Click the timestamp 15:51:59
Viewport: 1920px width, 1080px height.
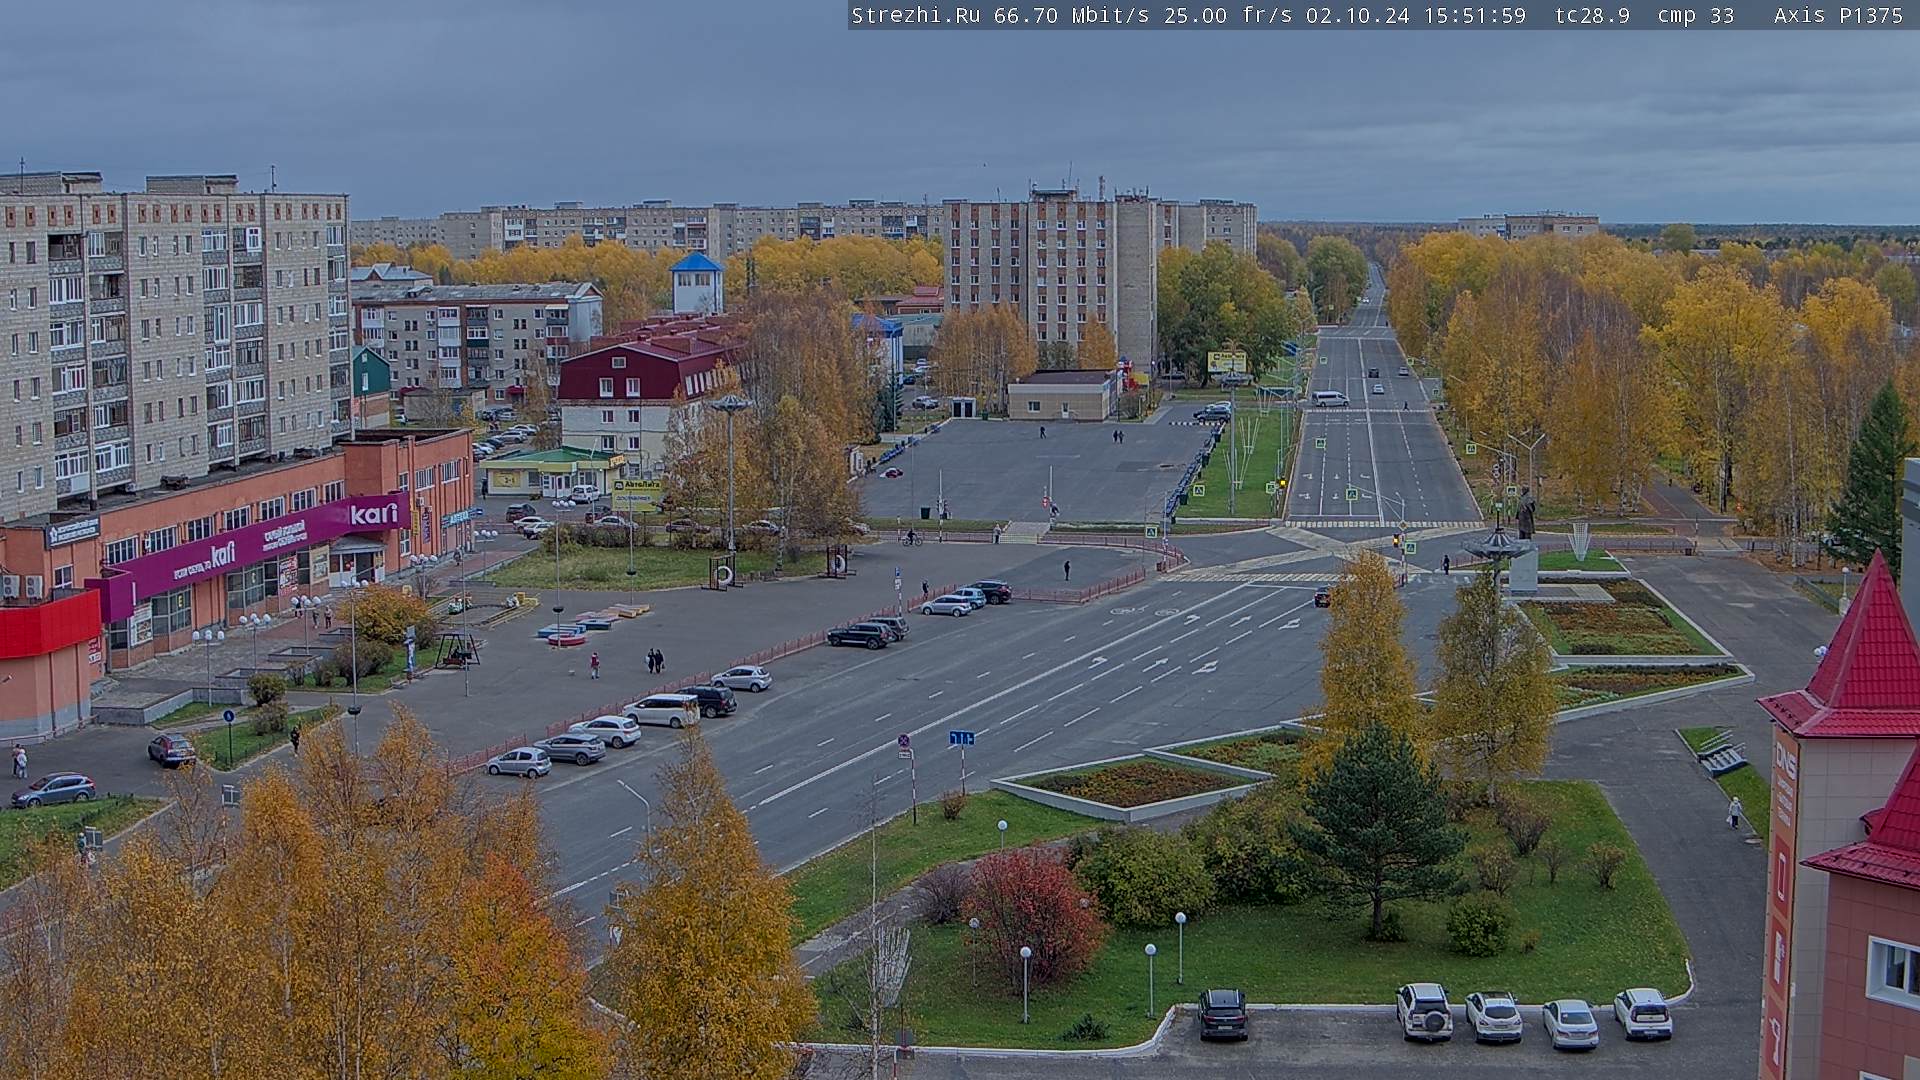point(1477,15)
